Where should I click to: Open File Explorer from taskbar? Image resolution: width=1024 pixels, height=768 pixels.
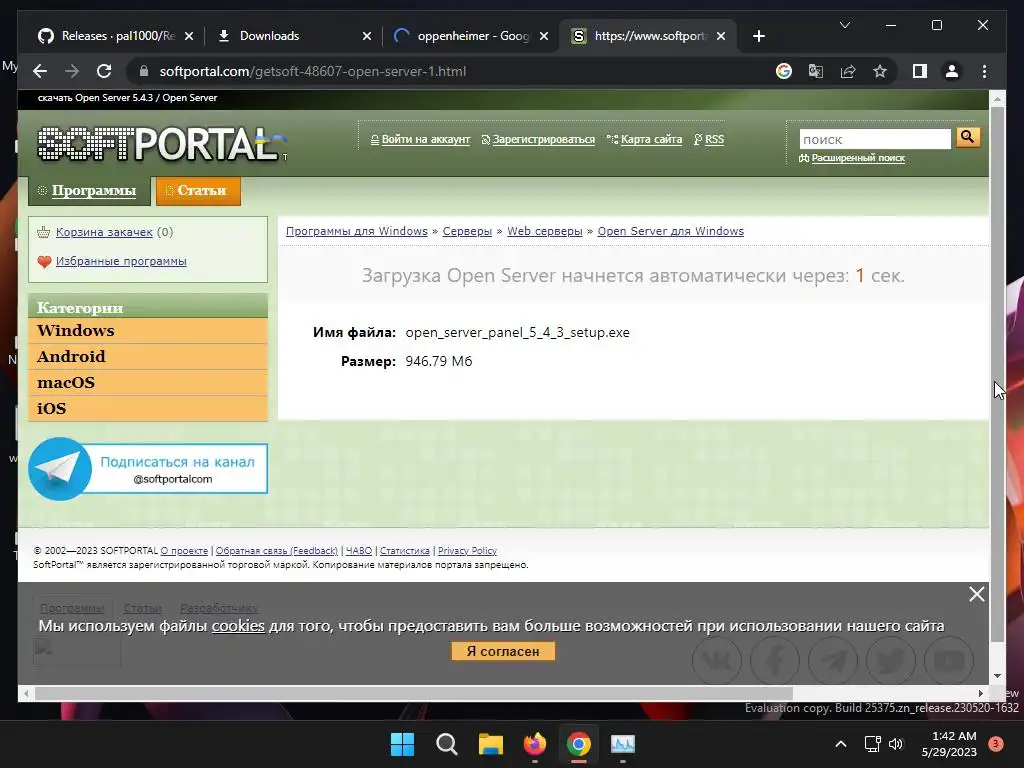(x=490, y=744)
